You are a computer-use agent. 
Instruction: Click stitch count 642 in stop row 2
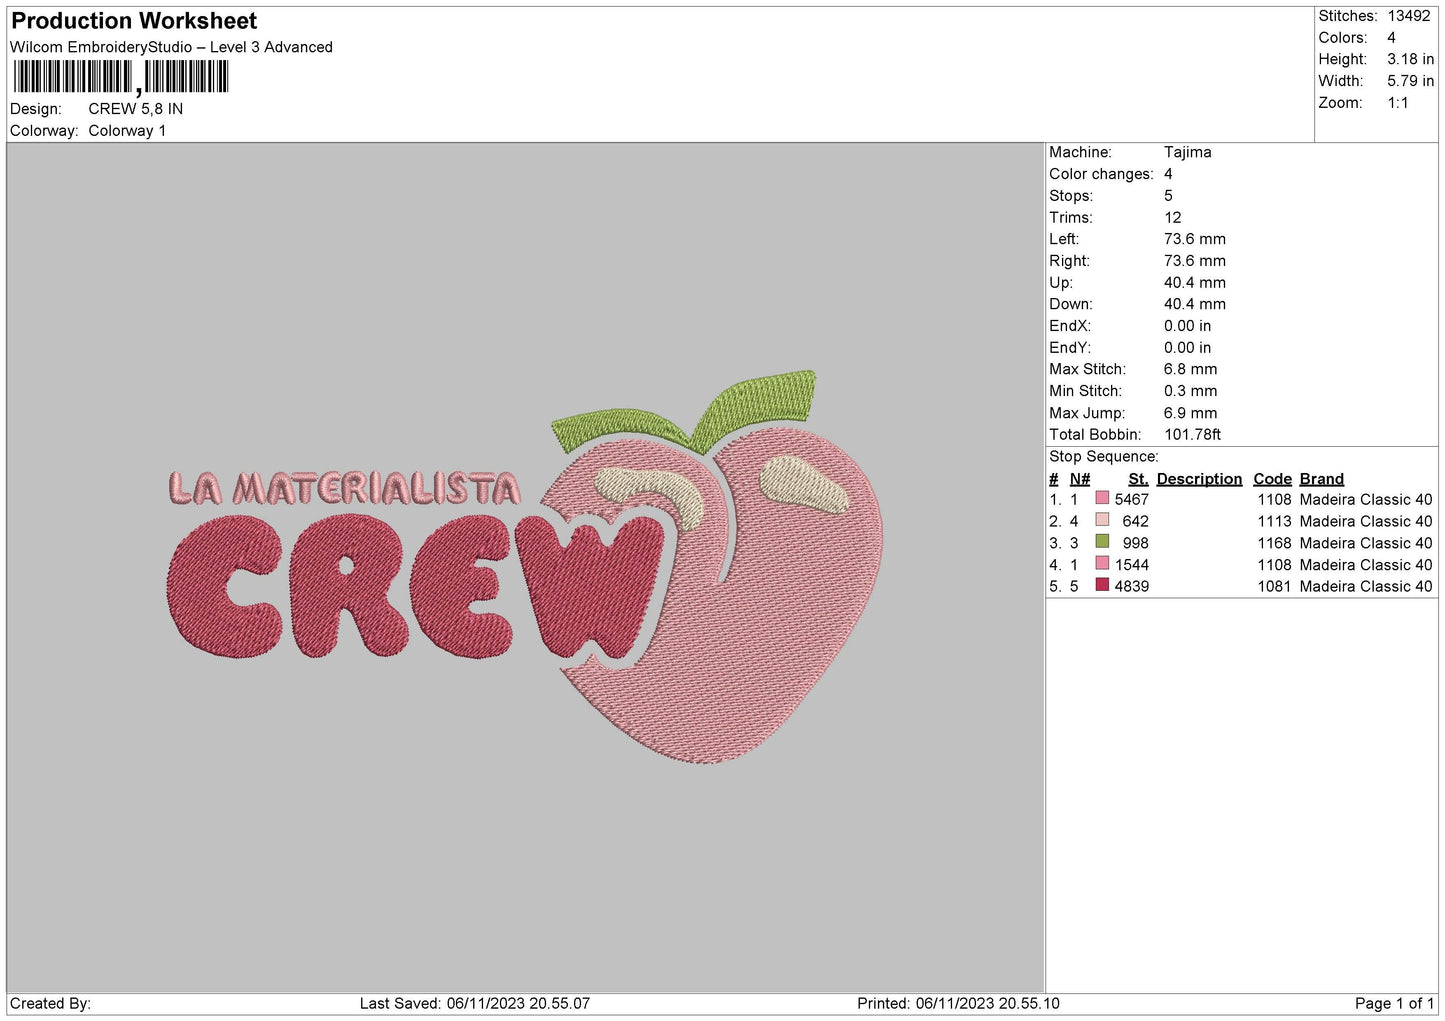[x=1136, y=522]
